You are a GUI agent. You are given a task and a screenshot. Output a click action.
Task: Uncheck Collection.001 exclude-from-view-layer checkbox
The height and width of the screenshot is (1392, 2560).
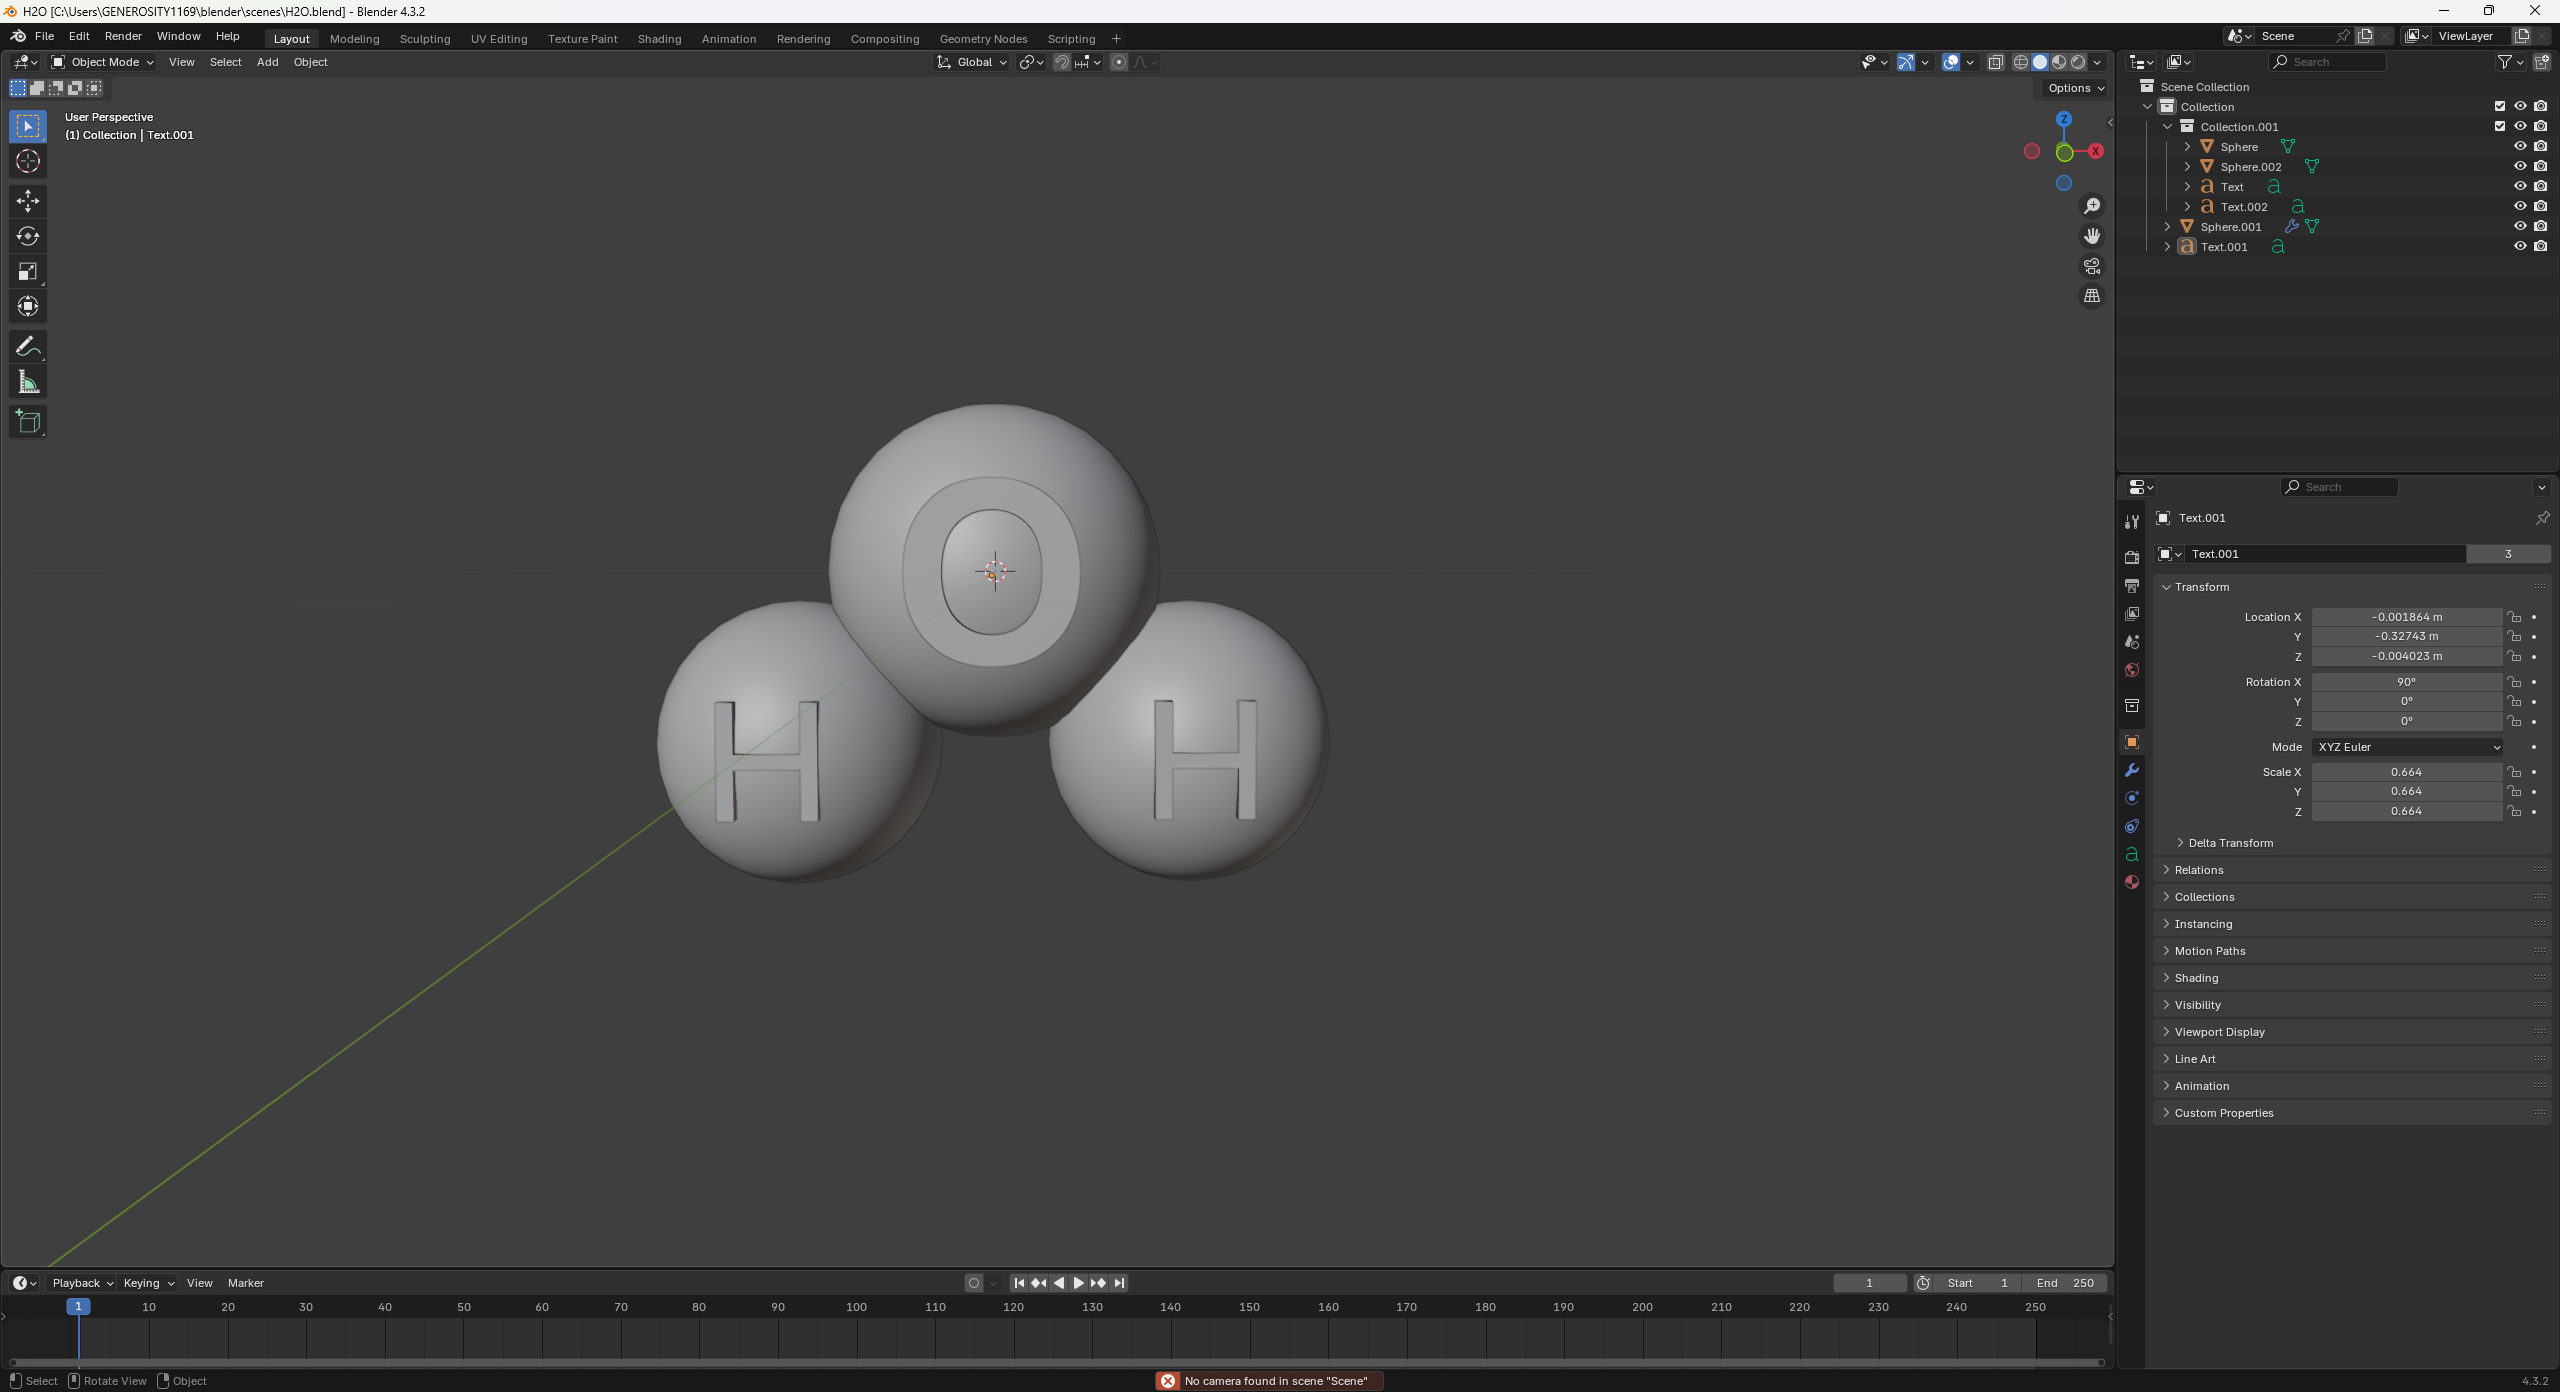(2500, 126)
